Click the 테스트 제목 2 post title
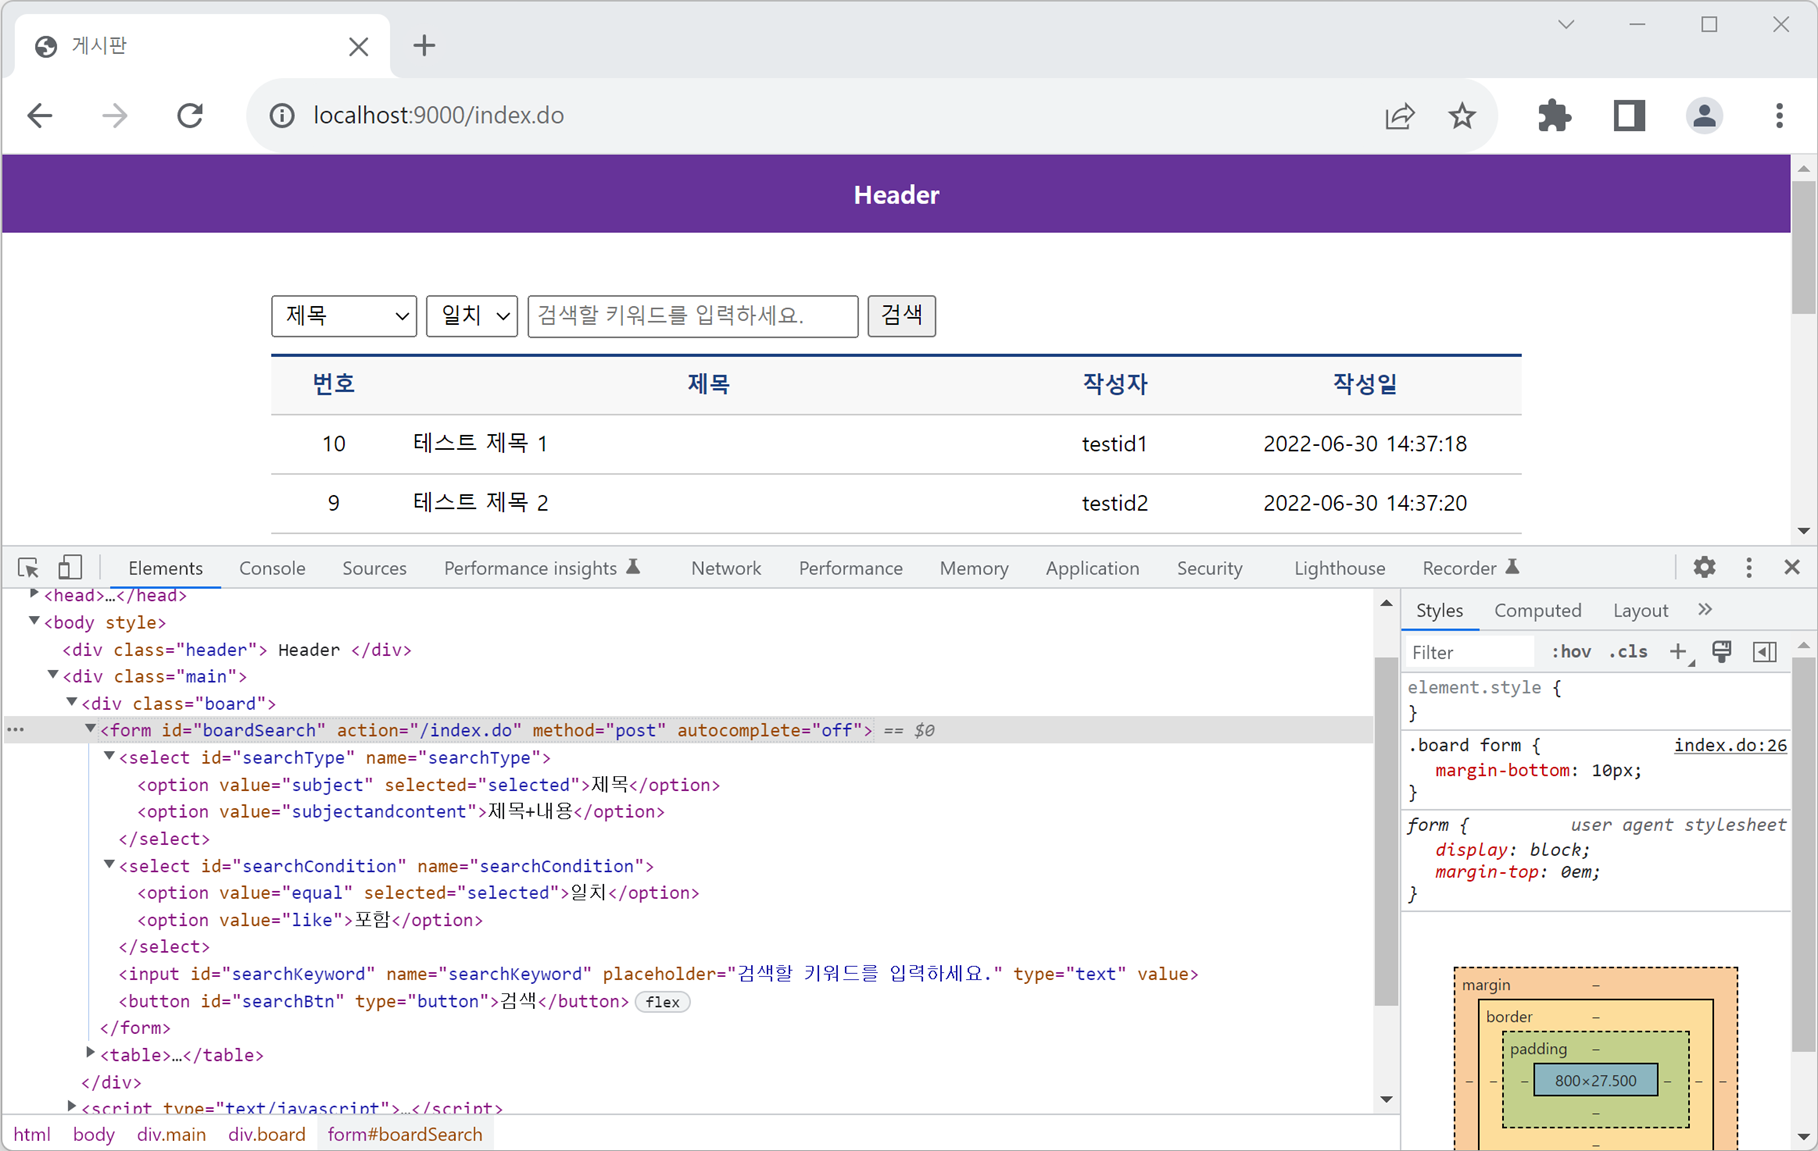Screen dimensions: 1818x1151 click(480, 502)
